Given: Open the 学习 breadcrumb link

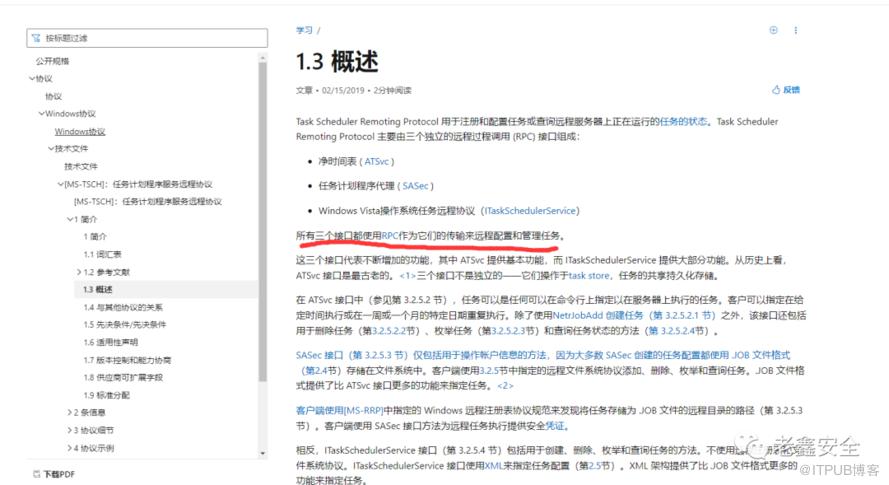Looking at the screenshot, I should click(304, 30).
